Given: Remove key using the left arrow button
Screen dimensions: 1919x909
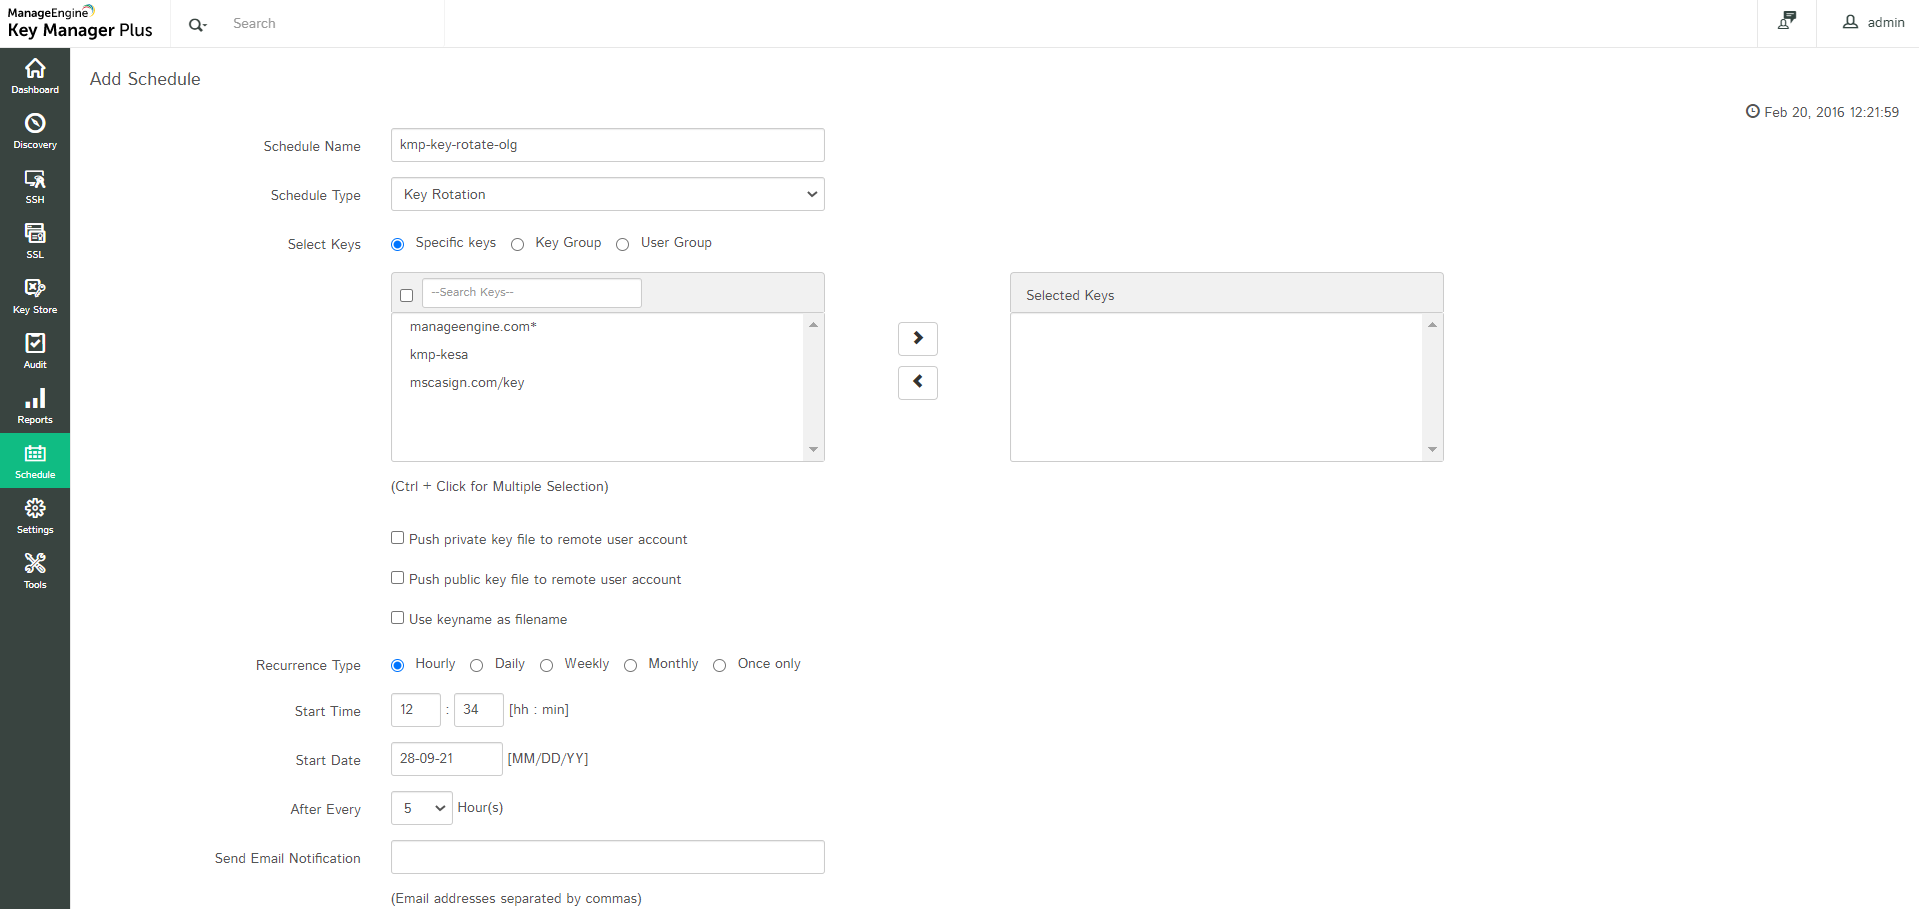Looking at the screenshot, I should click(917, 382).
